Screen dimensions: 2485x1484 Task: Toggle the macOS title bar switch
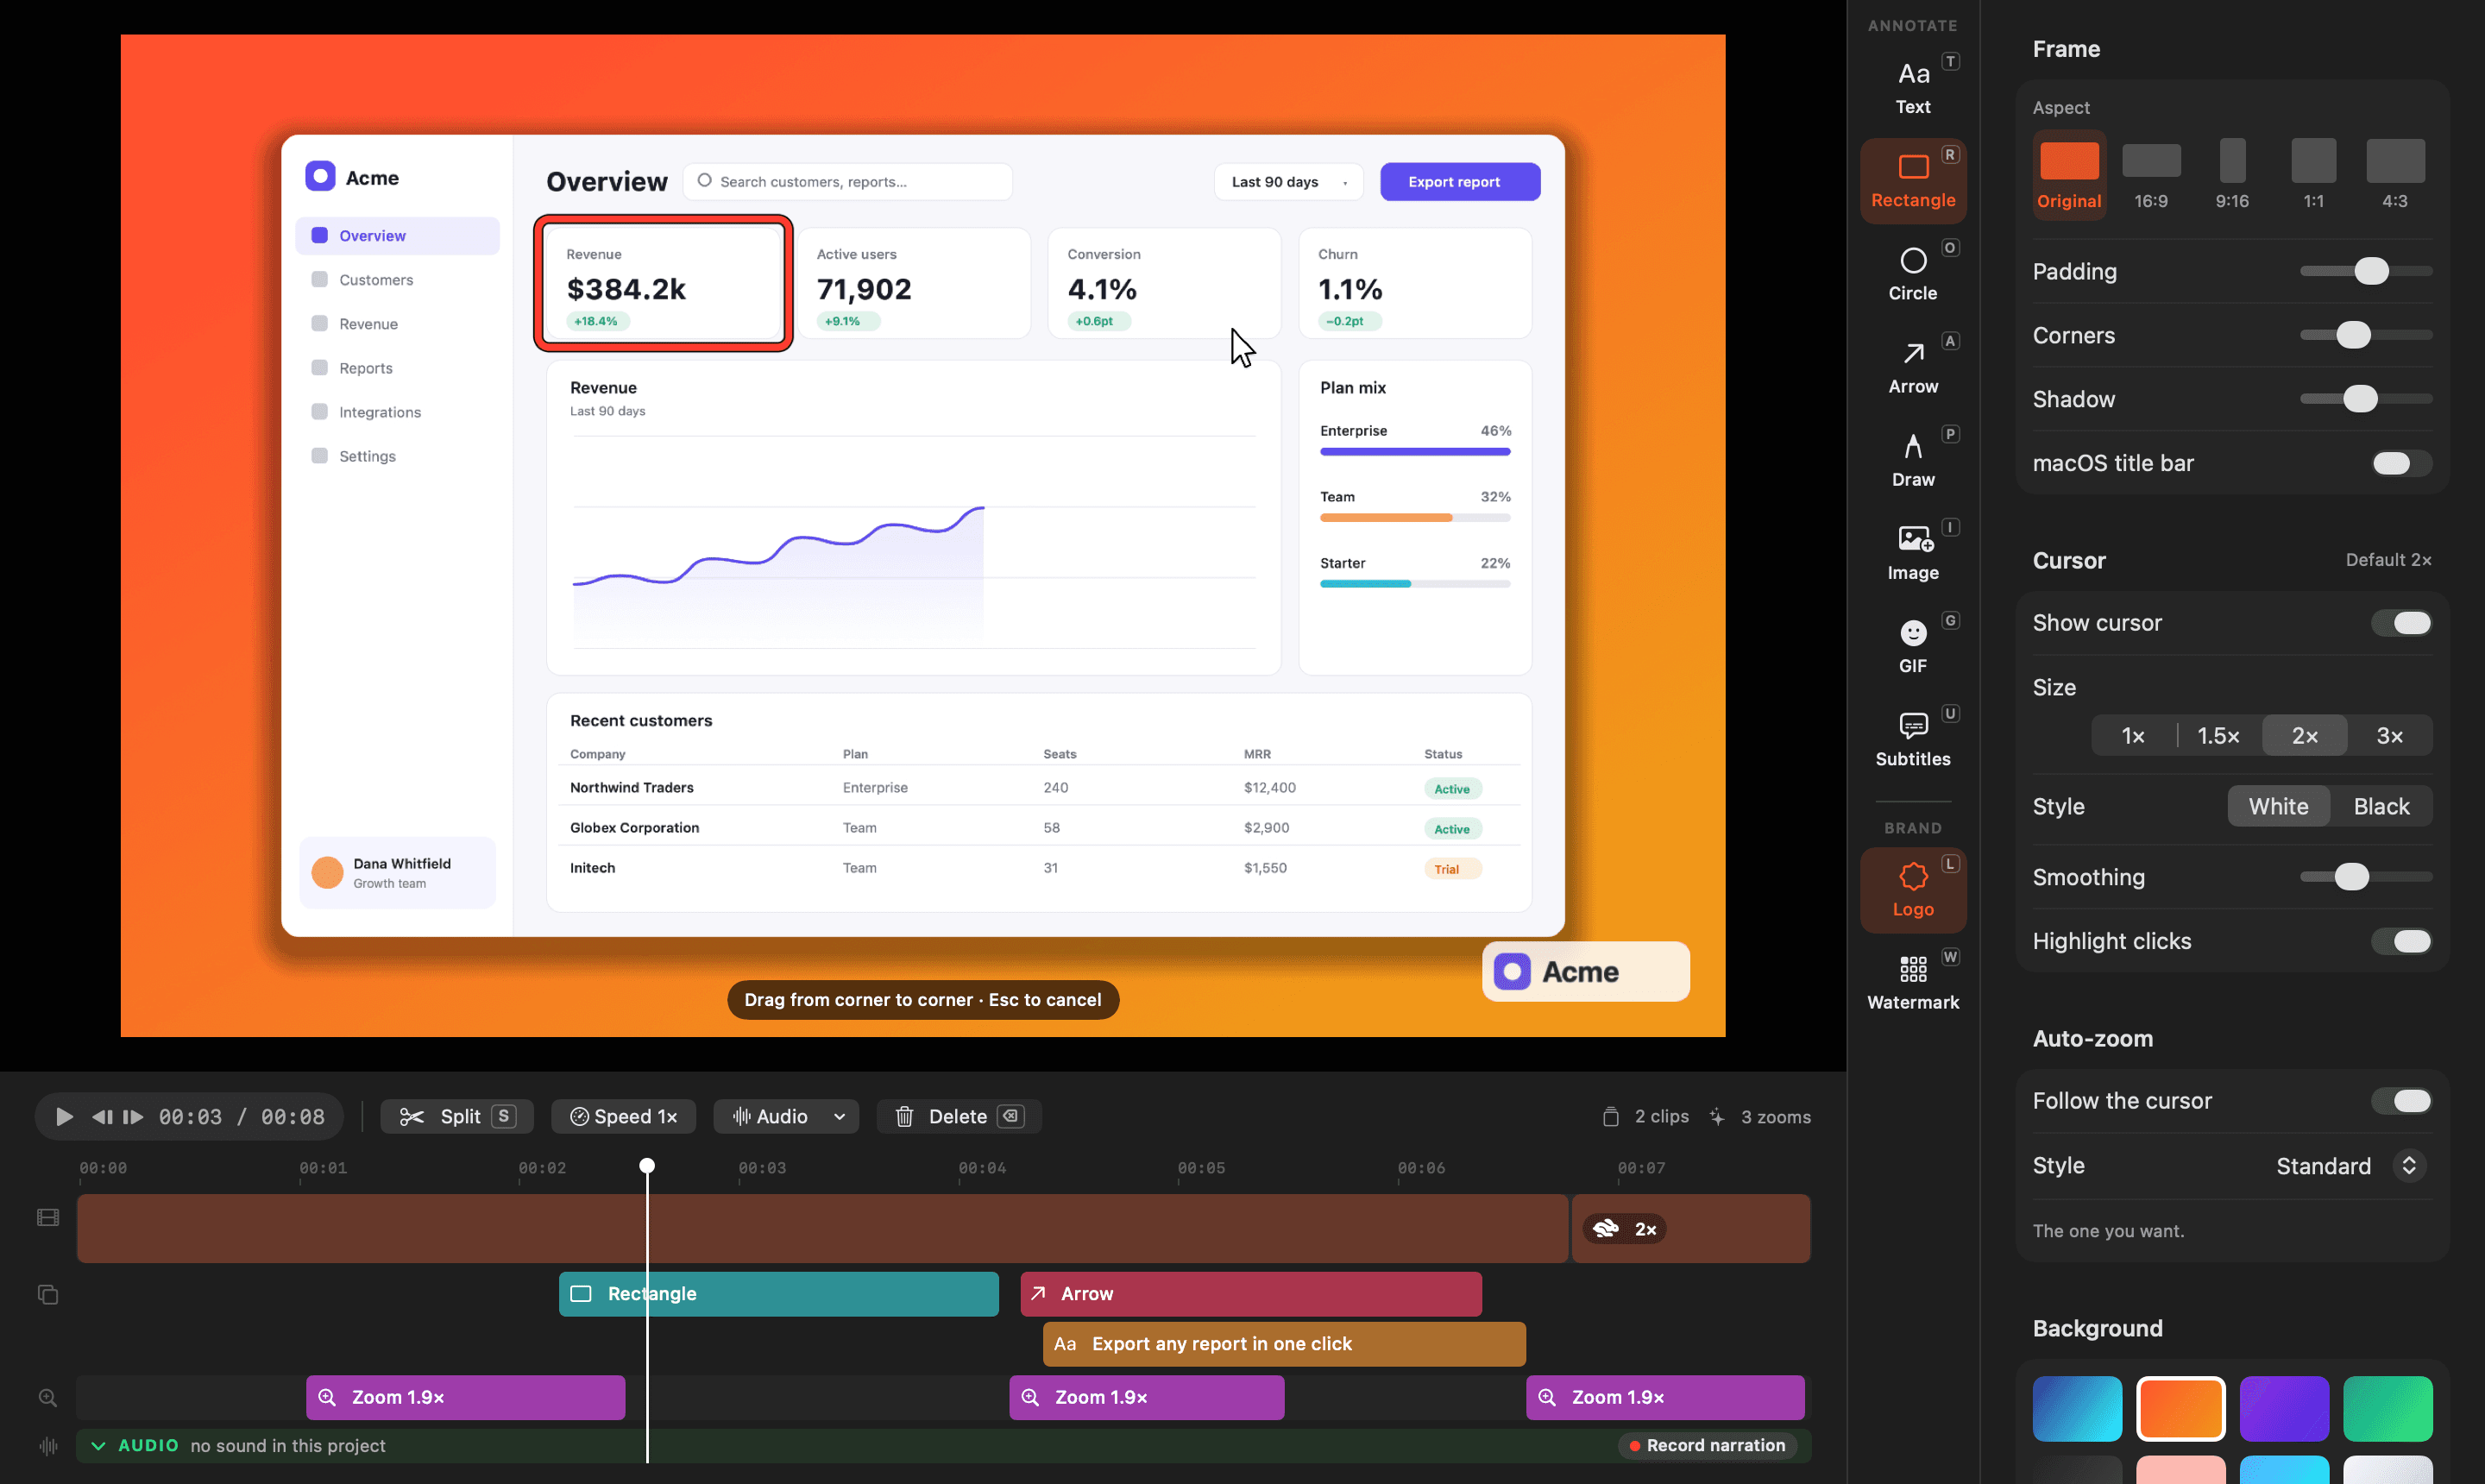click(x=2401, y=463)
